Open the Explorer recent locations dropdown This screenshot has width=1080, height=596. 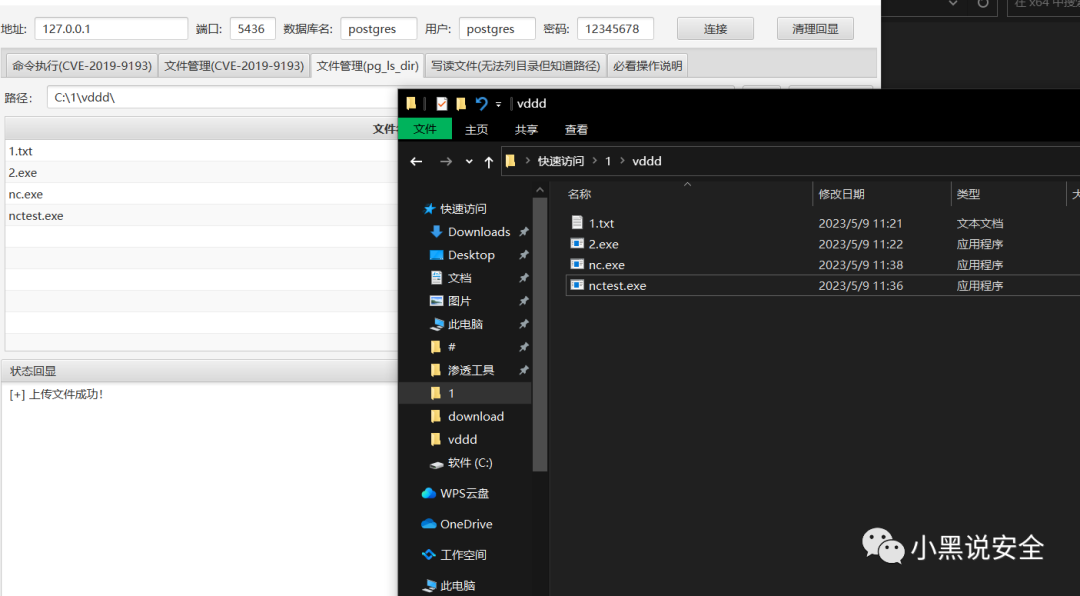pyautogui.click(x=469, y=162)
